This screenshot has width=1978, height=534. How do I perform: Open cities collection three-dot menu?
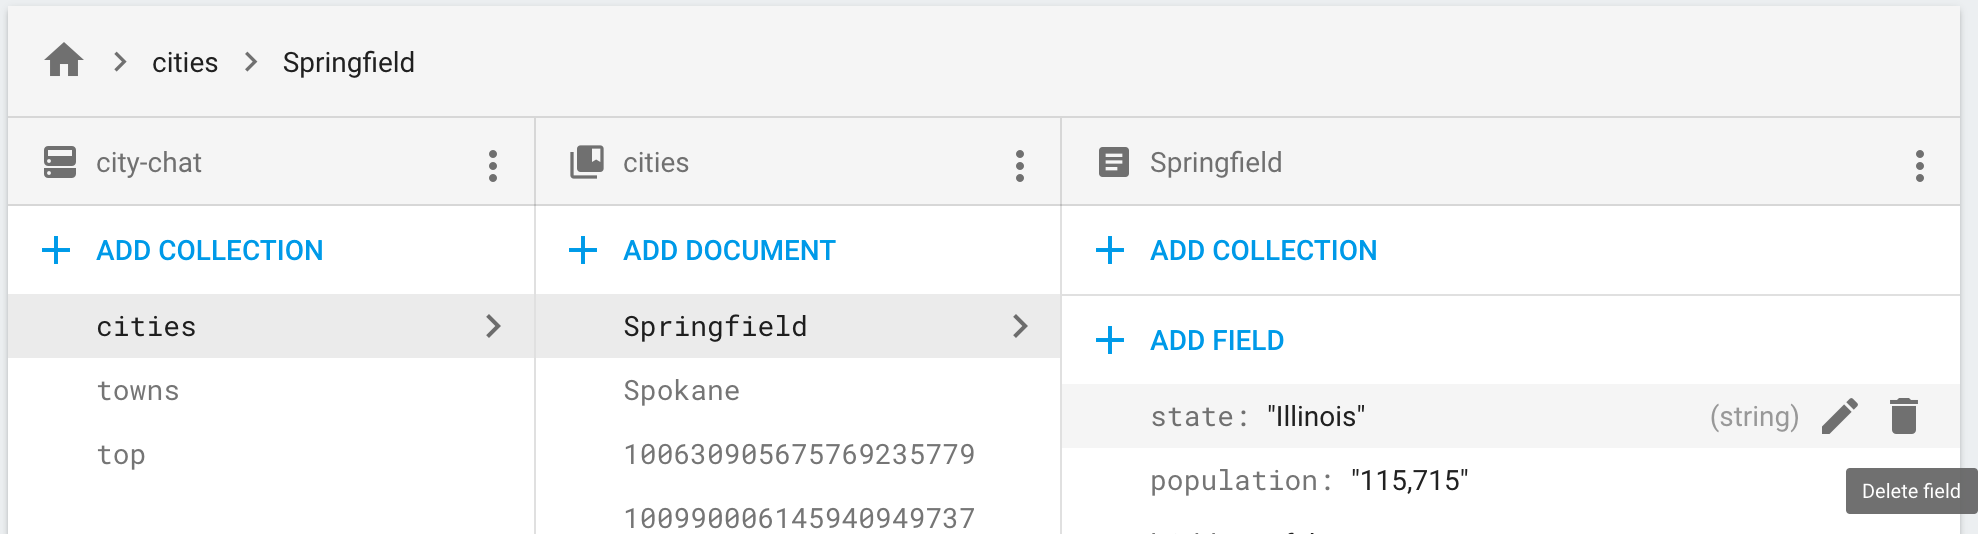(1019, 165)
